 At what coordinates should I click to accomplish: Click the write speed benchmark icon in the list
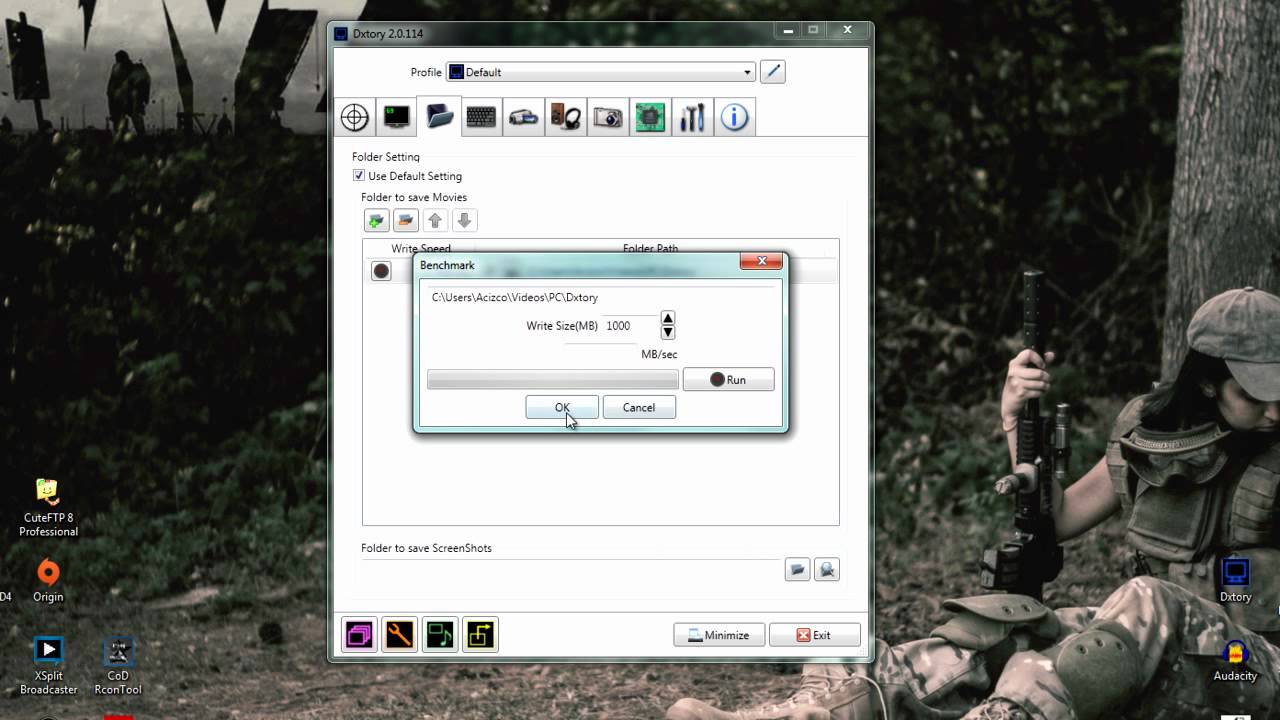click(381, 271)
